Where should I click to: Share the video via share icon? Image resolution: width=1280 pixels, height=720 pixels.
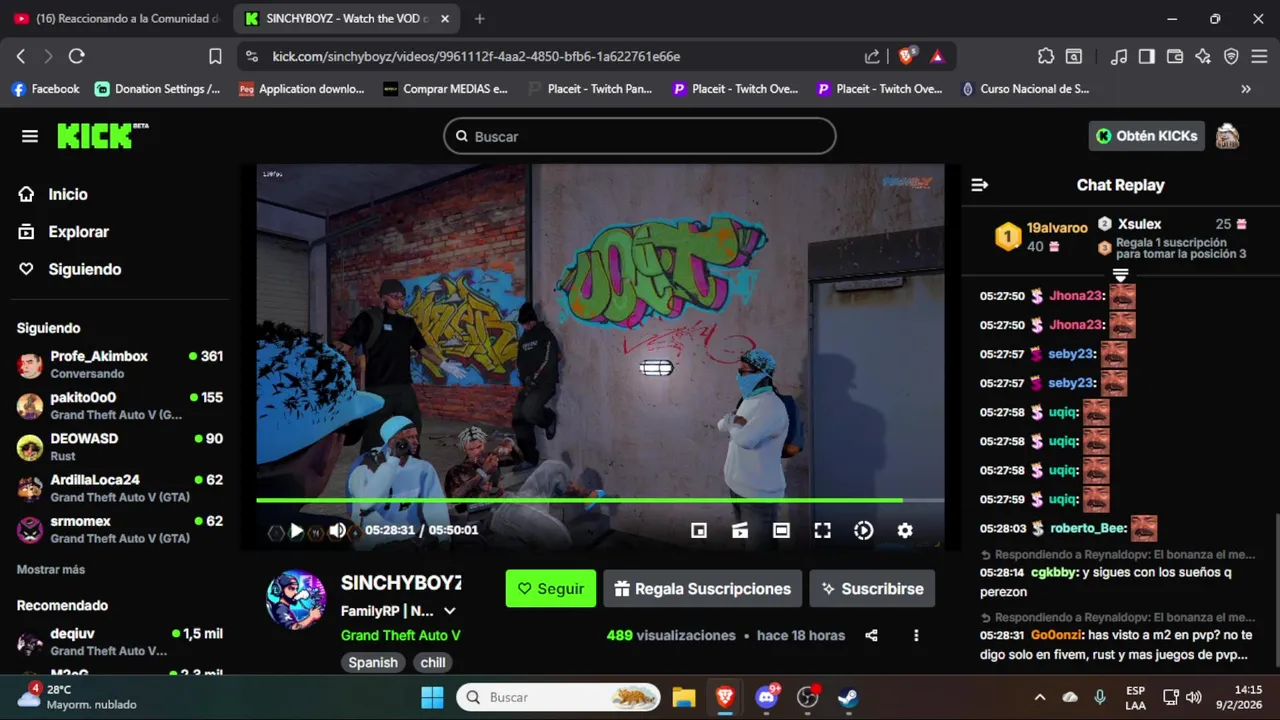(x=871, y=635)
